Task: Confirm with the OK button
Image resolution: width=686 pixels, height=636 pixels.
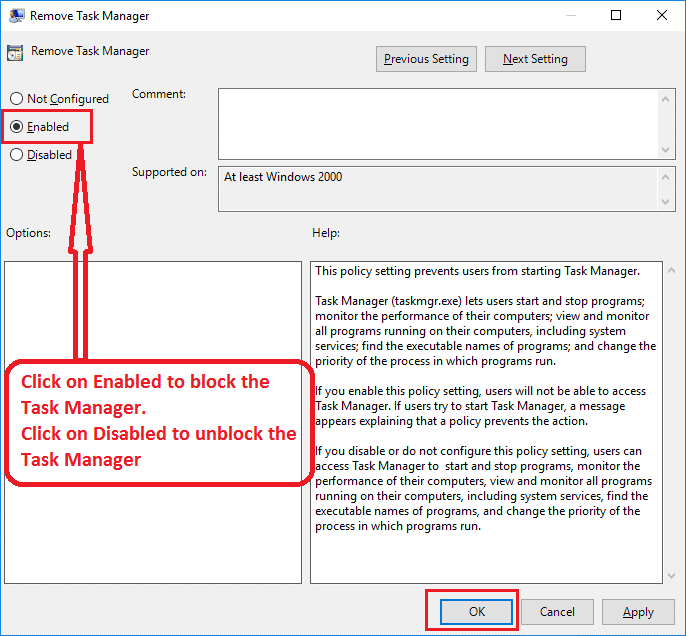Action: point(476,612)
